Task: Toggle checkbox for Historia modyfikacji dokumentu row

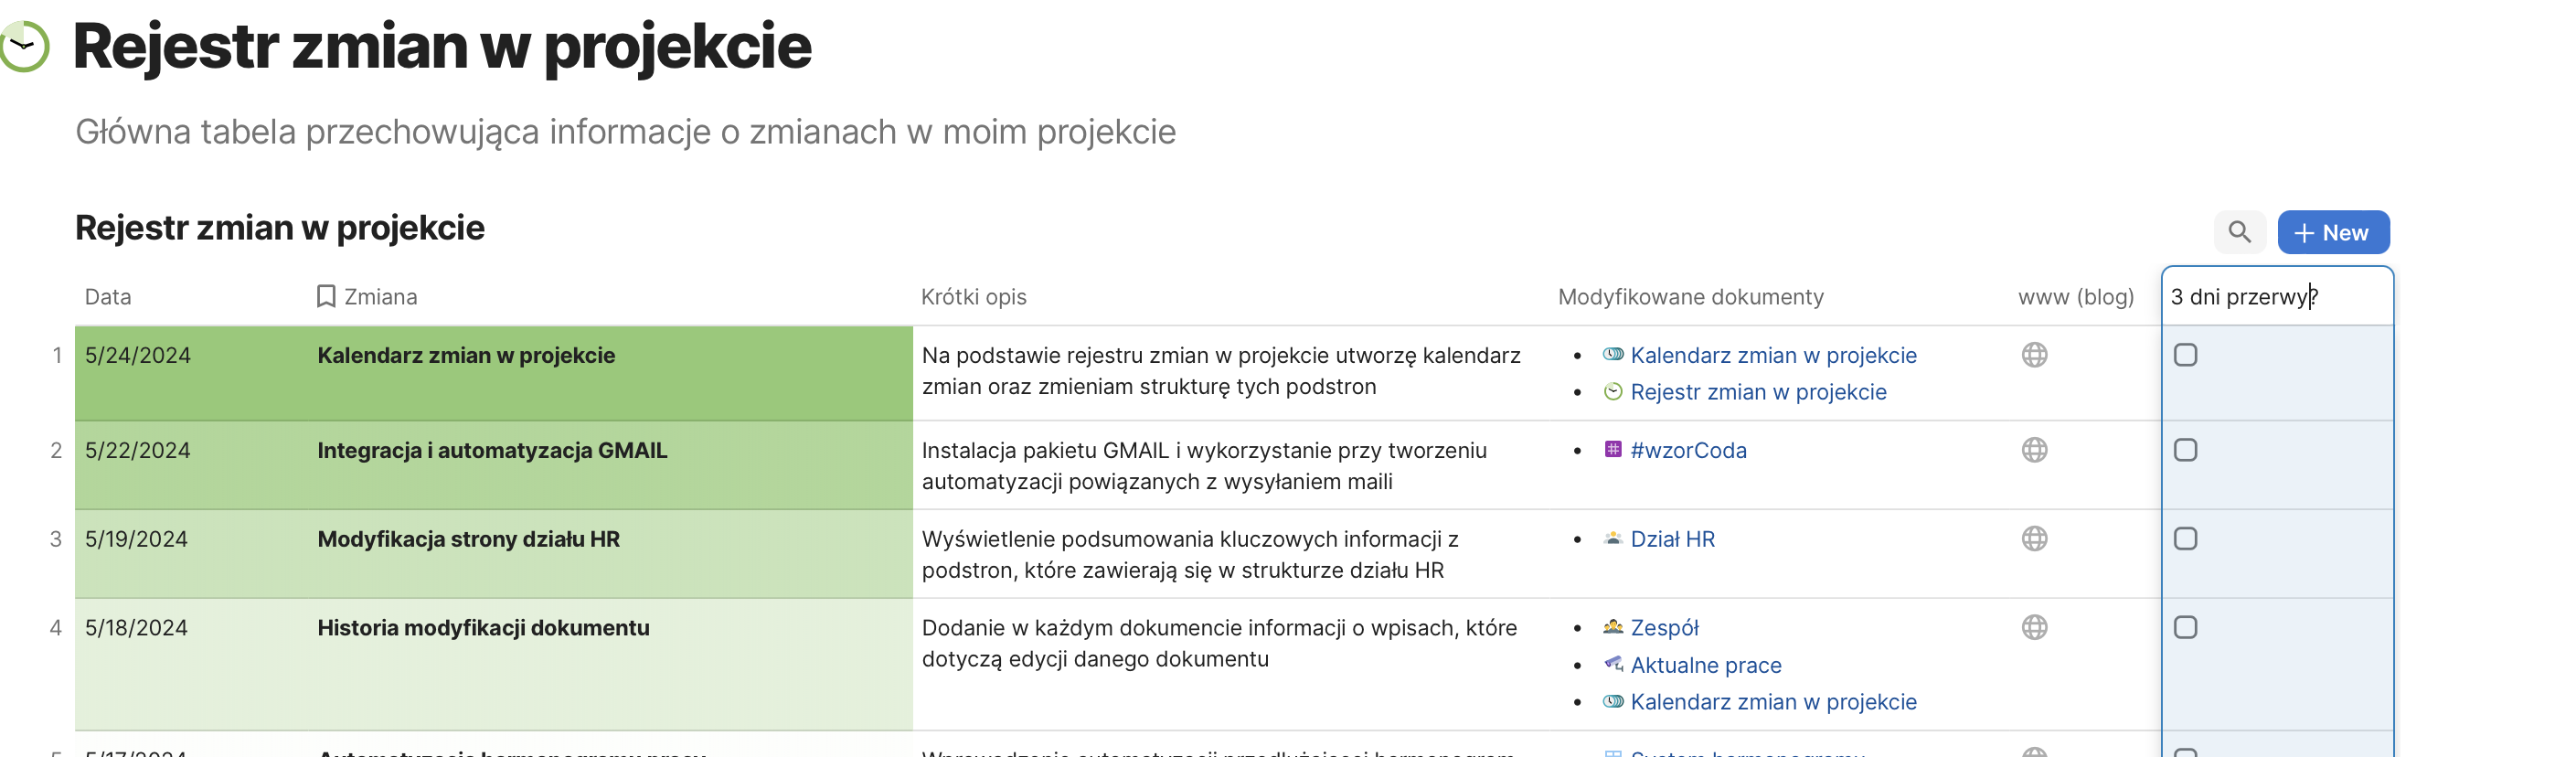Action: 2185,628
